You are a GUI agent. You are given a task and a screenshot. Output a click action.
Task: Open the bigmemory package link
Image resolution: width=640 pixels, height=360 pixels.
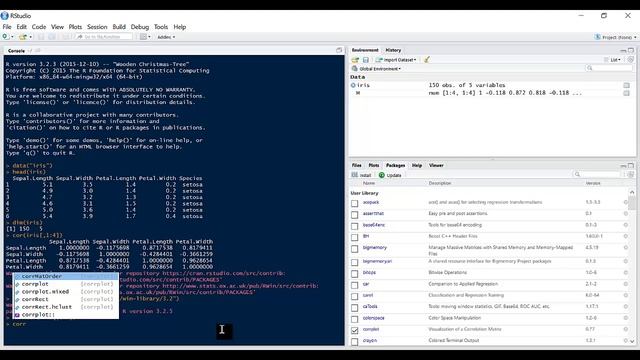(x=375, y=247)
